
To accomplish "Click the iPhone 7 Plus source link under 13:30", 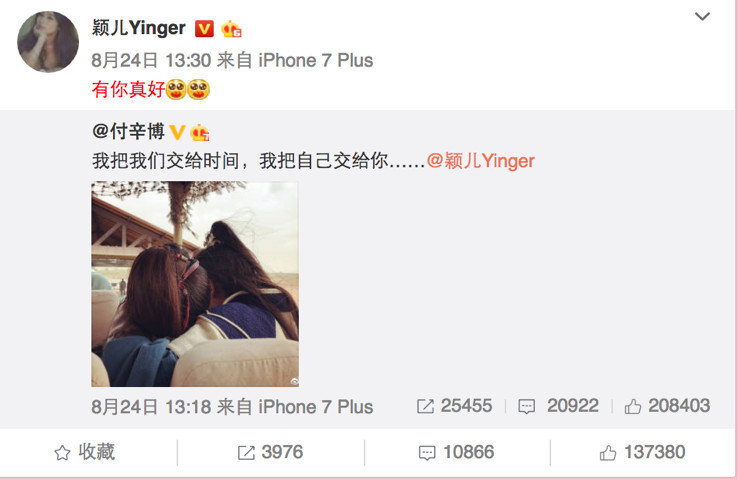I will (315, 60).
